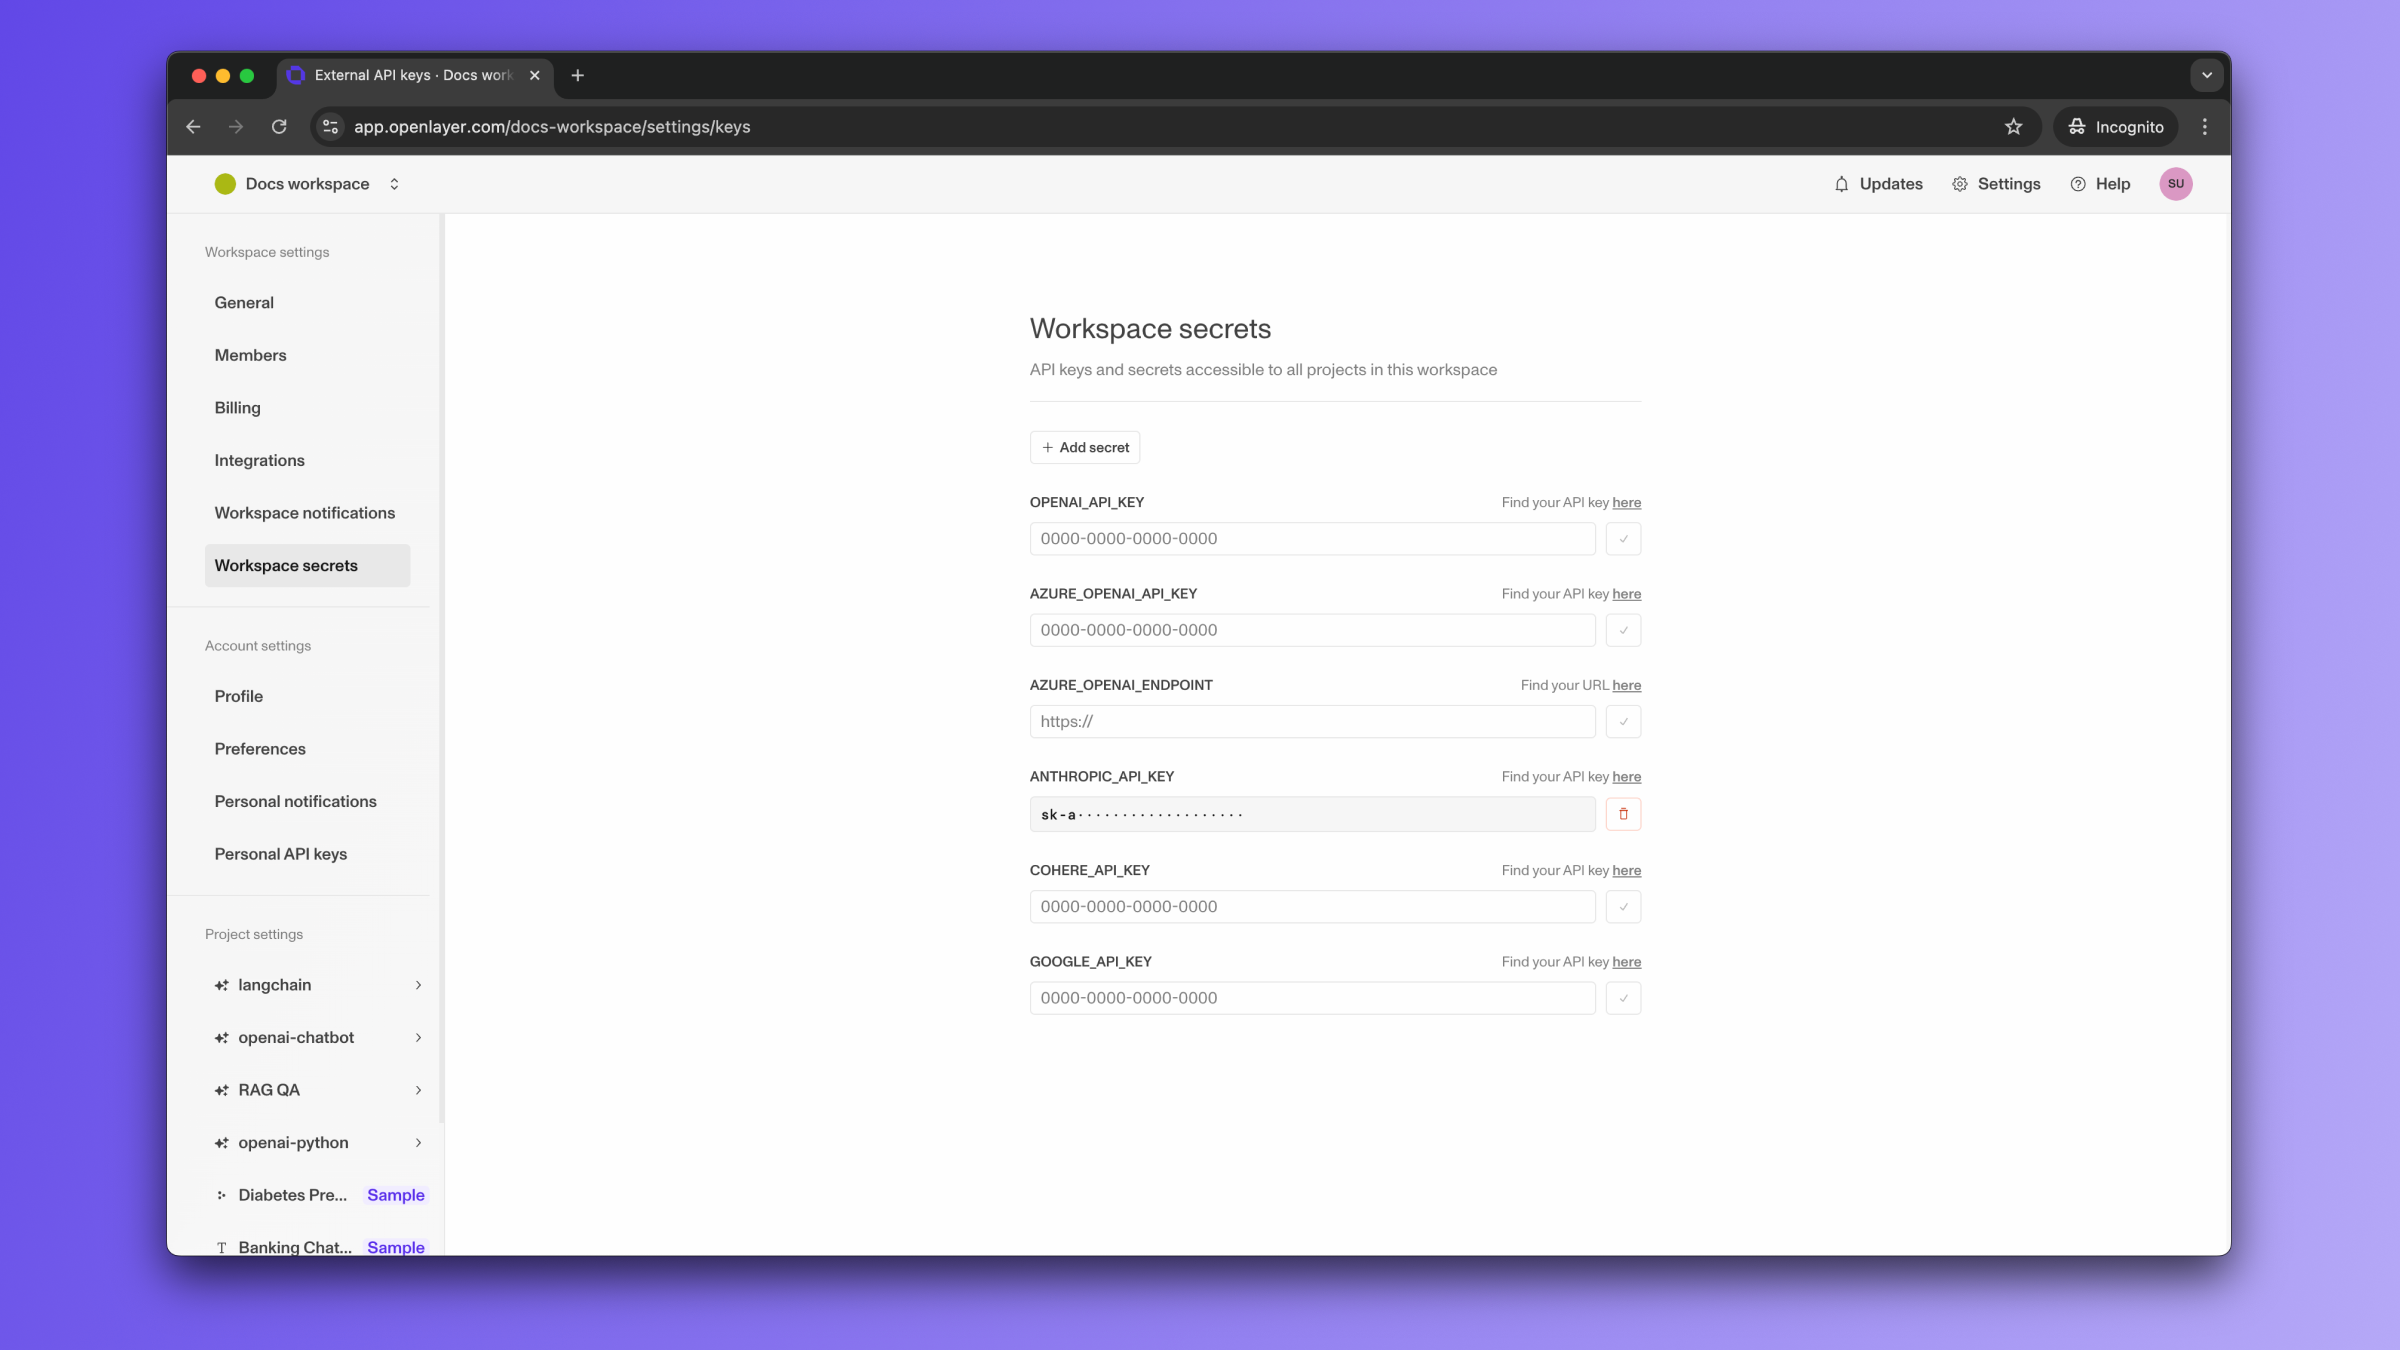The height and width of the screenshot is (1350, 2400).
Task: Expand the RAG QA project chevron
Action: [x=417, y=1090]
